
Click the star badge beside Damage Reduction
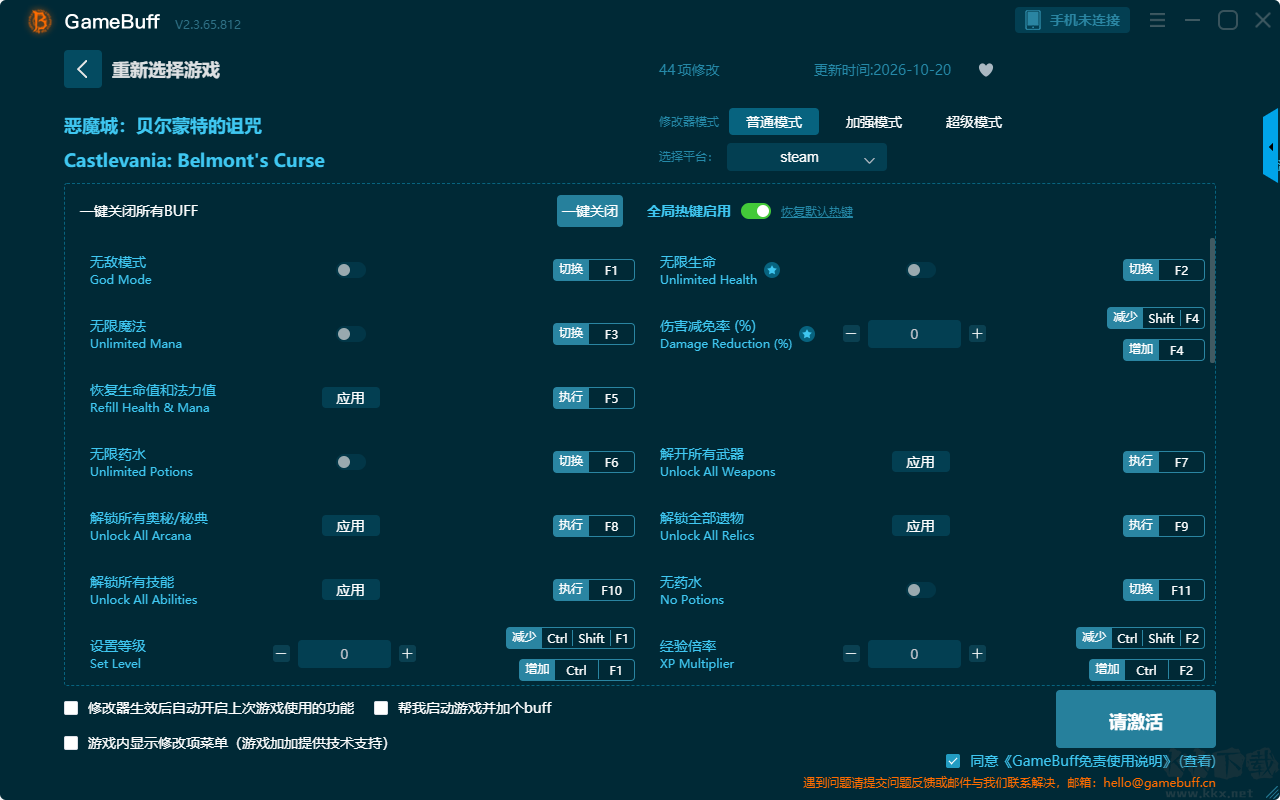pyautogui.click(x=807, y=334)
